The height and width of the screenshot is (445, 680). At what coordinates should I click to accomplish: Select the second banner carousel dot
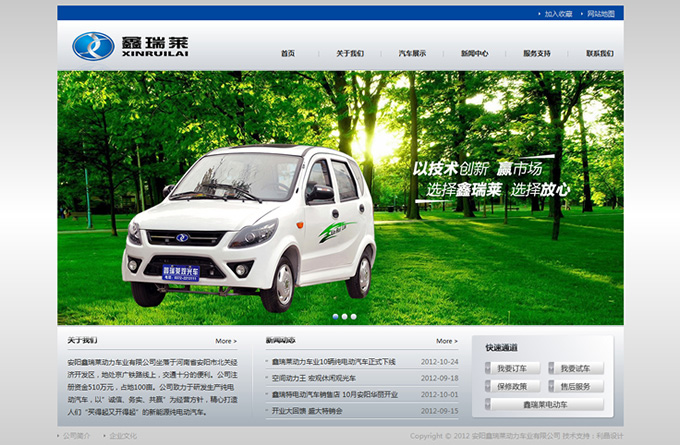coord(342,316)
